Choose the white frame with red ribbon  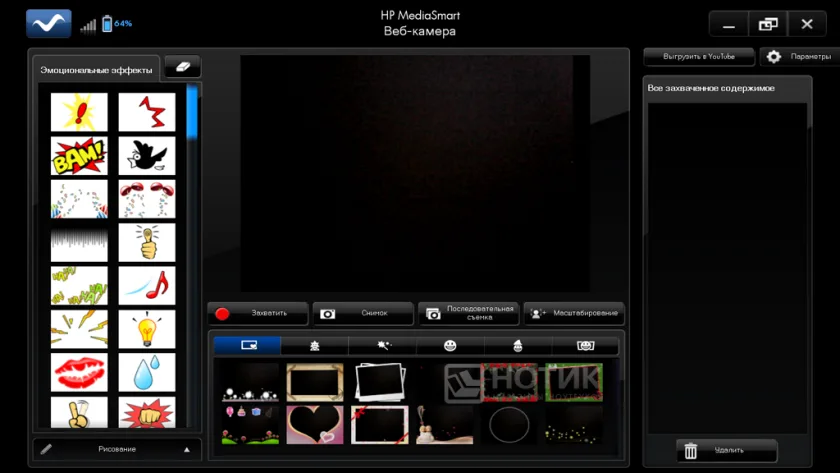click(x=380, y=425)
